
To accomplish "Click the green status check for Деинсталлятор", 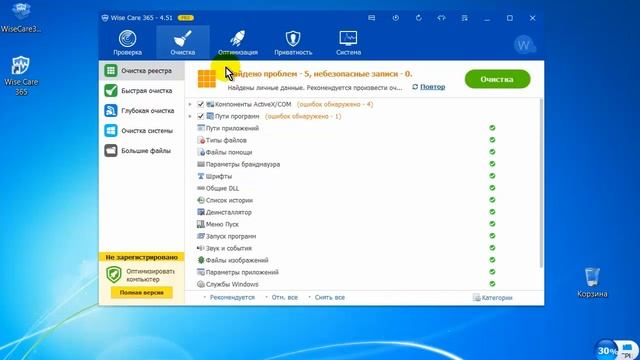I will [x=492, y=212].
